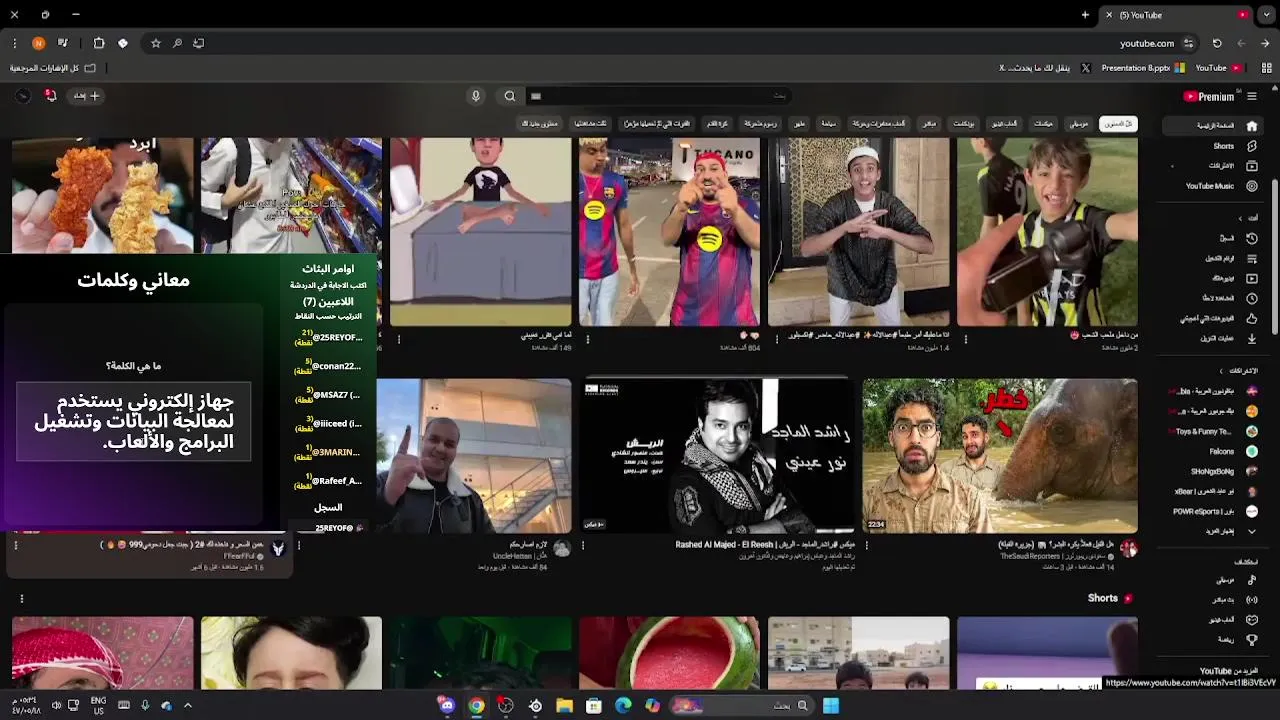1280x720 pixels.
Task: Play the watermelon short thumbnail
Action: point(669,653)
